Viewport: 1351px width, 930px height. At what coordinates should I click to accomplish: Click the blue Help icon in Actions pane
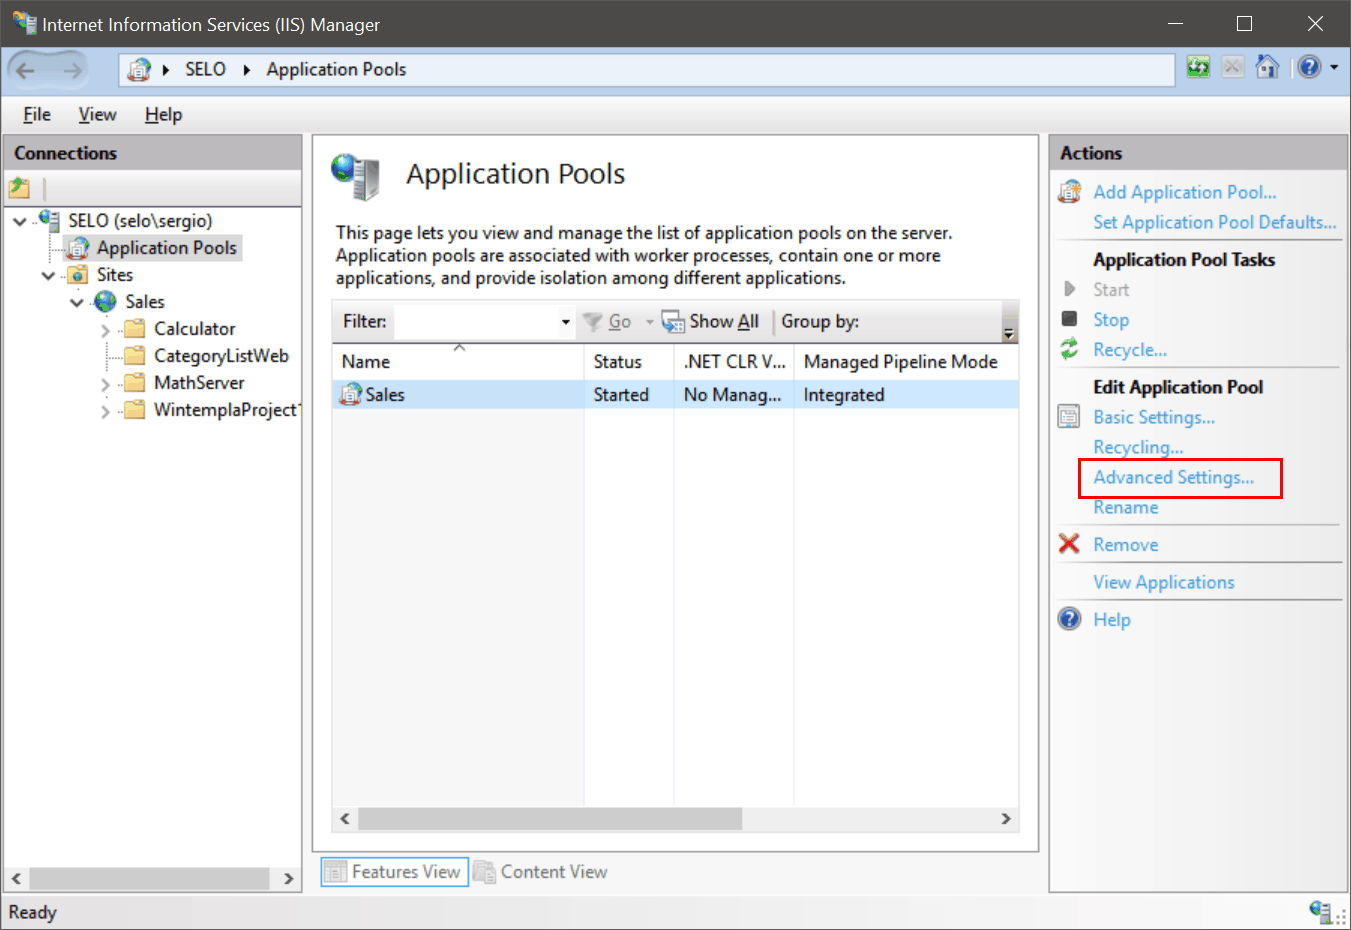point(1069,619)
